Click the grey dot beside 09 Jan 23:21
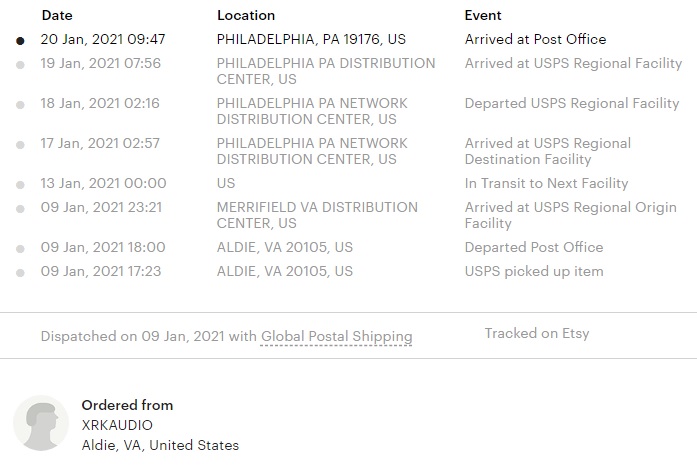This screenshot has height=473, width=697. pyautogui.click(x=20, y=209)
